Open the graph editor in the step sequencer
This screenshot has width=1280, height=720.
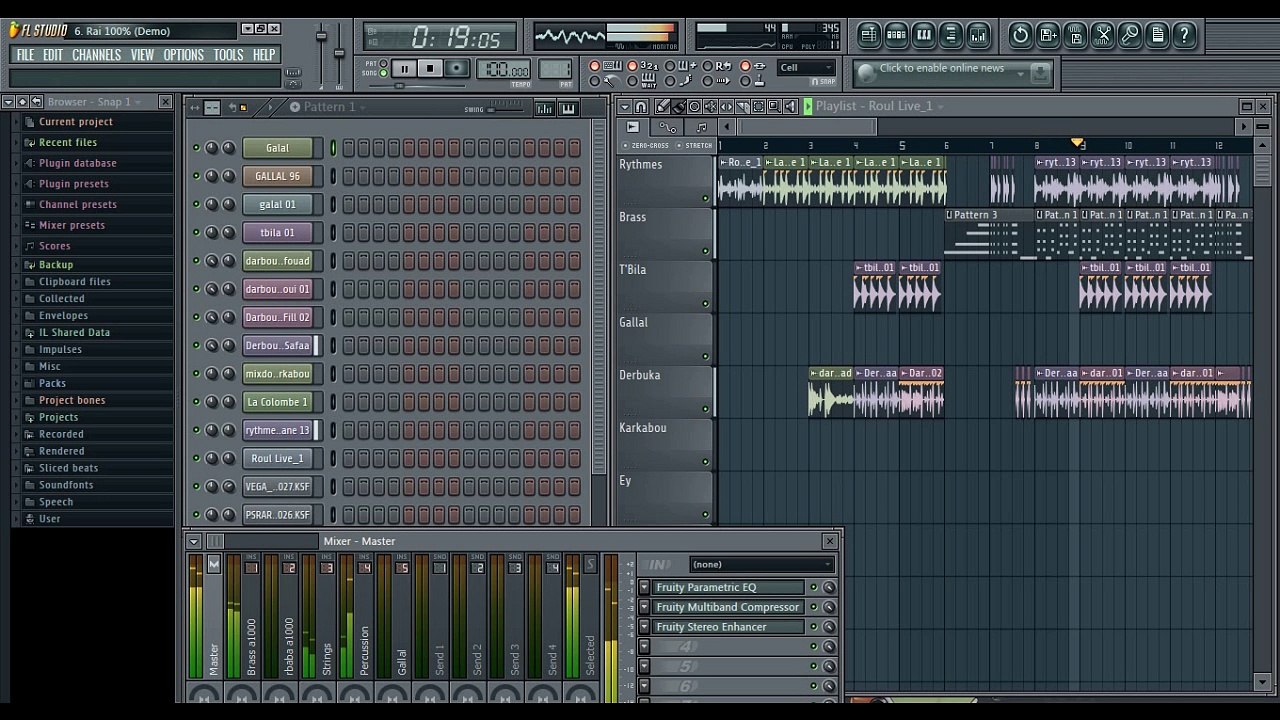pyautogui.click(x=545, y=108)
